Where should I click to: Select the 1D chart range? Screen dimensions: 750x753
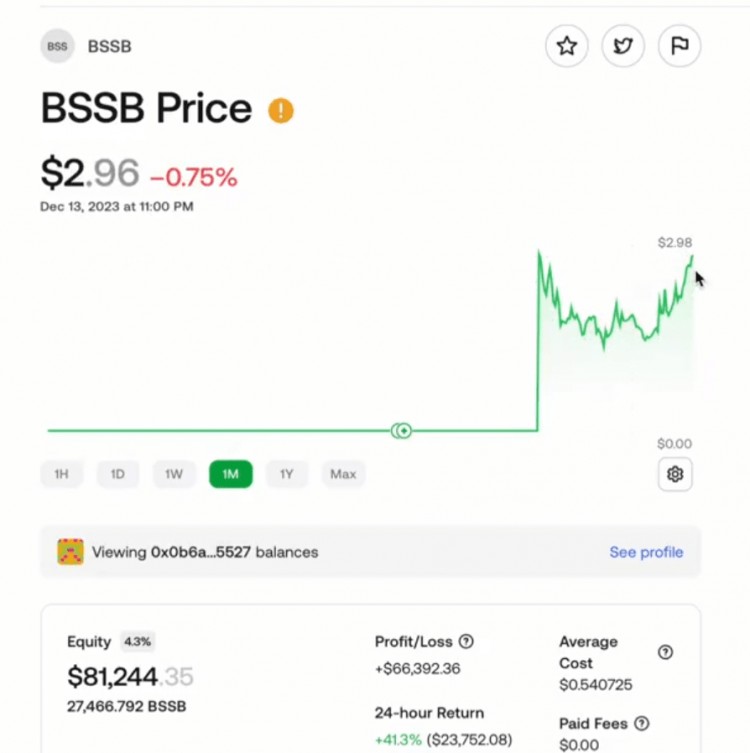(118, 474)
